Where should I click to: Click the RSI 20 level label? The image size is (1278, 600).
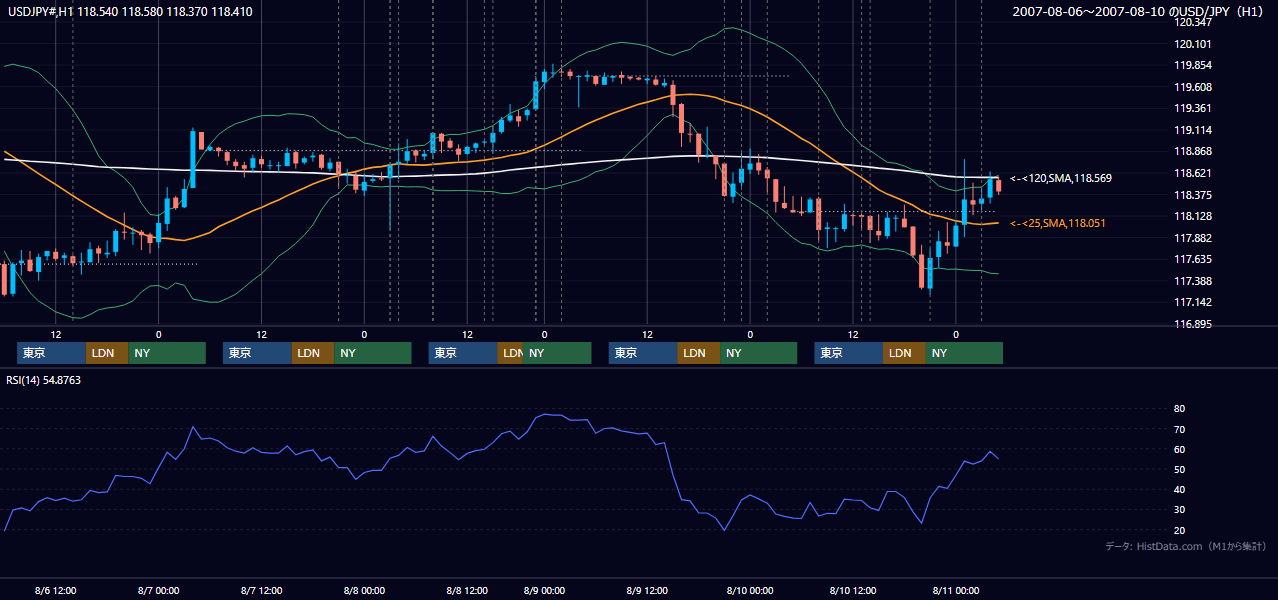1179,530
